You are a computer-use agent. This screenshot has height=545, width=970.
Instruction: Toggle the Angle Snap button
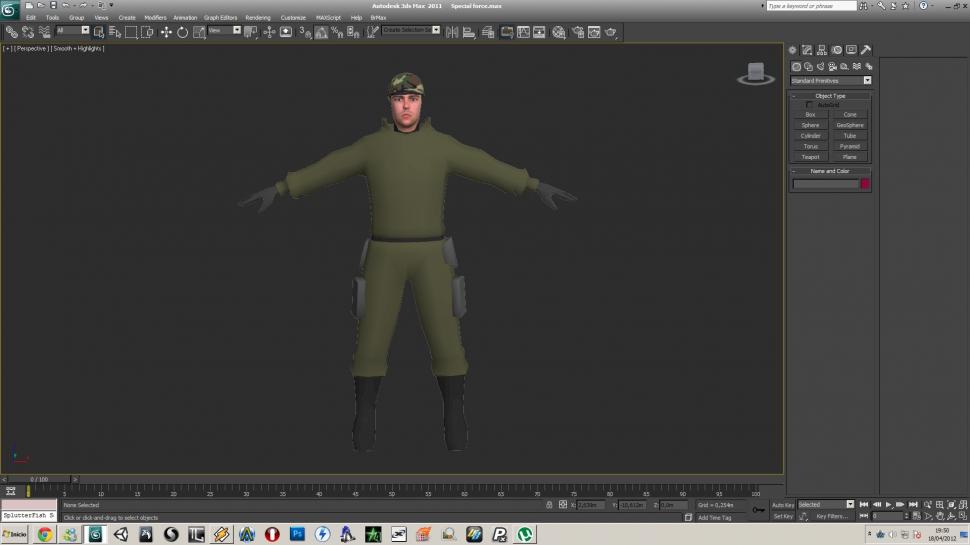click(x=321, y=32)
